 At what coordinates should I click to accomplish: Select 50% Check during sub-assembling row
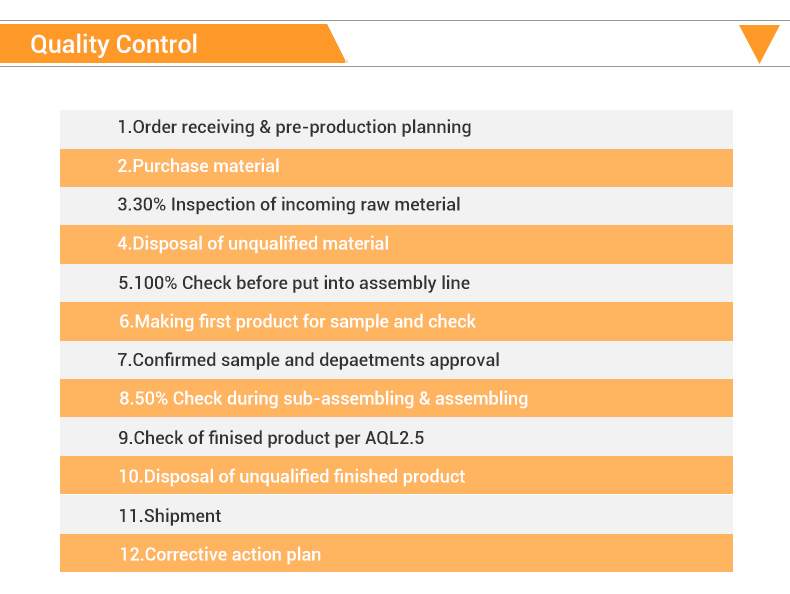pyautogui.click(x=396, y=399)
